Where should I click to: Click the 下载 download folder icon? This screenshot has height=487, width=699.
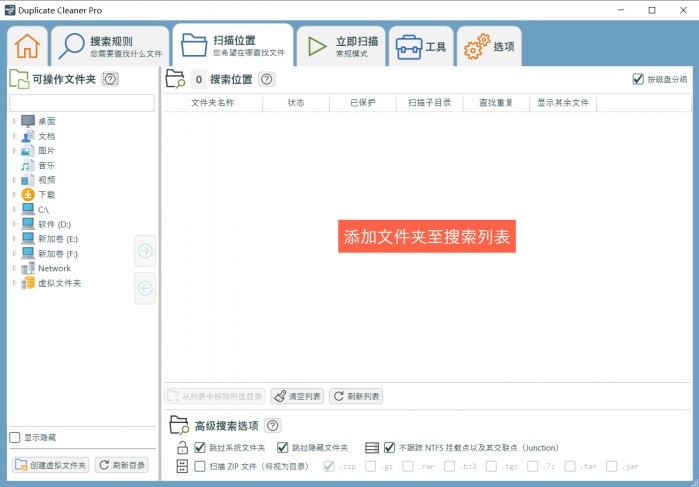tap(28, 195)
